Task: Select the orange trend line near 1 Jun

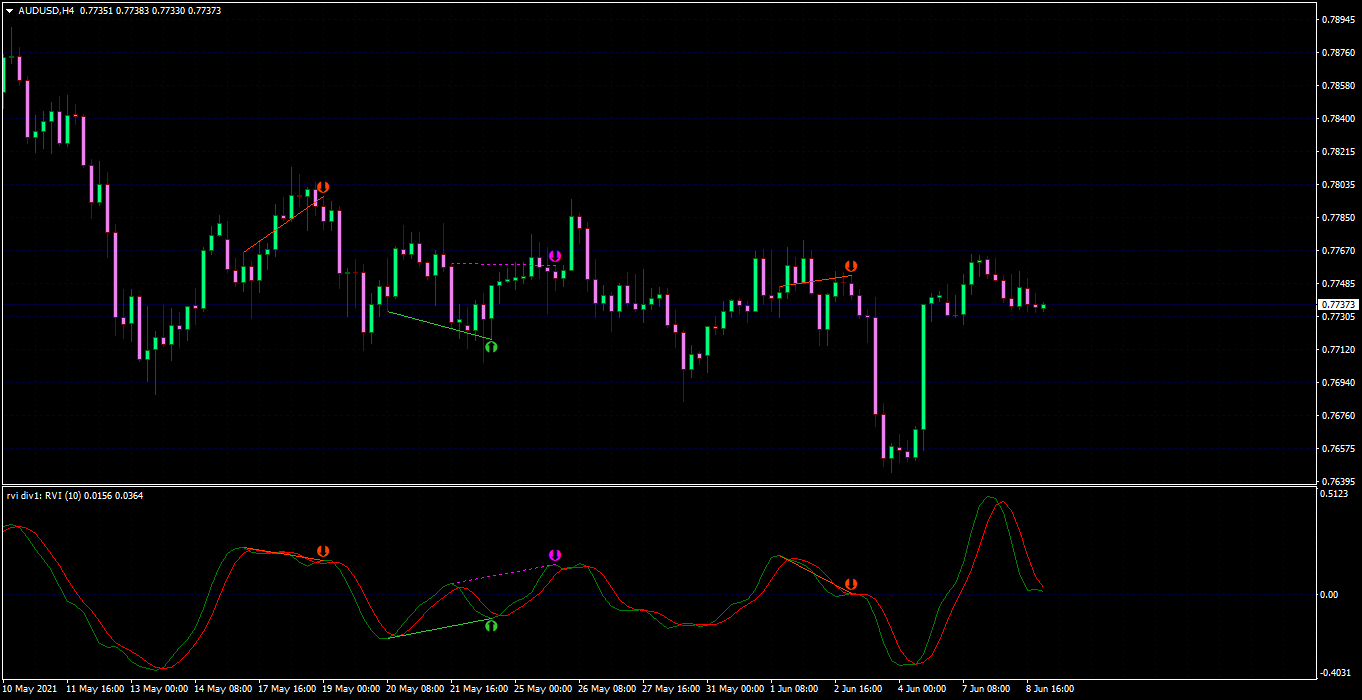Action: tap(815, 282)
